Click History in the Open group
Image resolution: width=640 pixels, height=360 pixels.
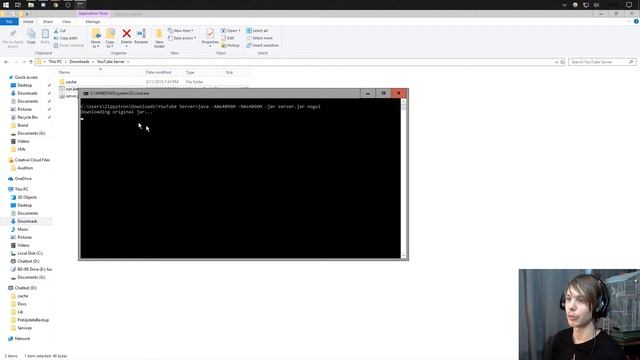[x=231, y=45]
